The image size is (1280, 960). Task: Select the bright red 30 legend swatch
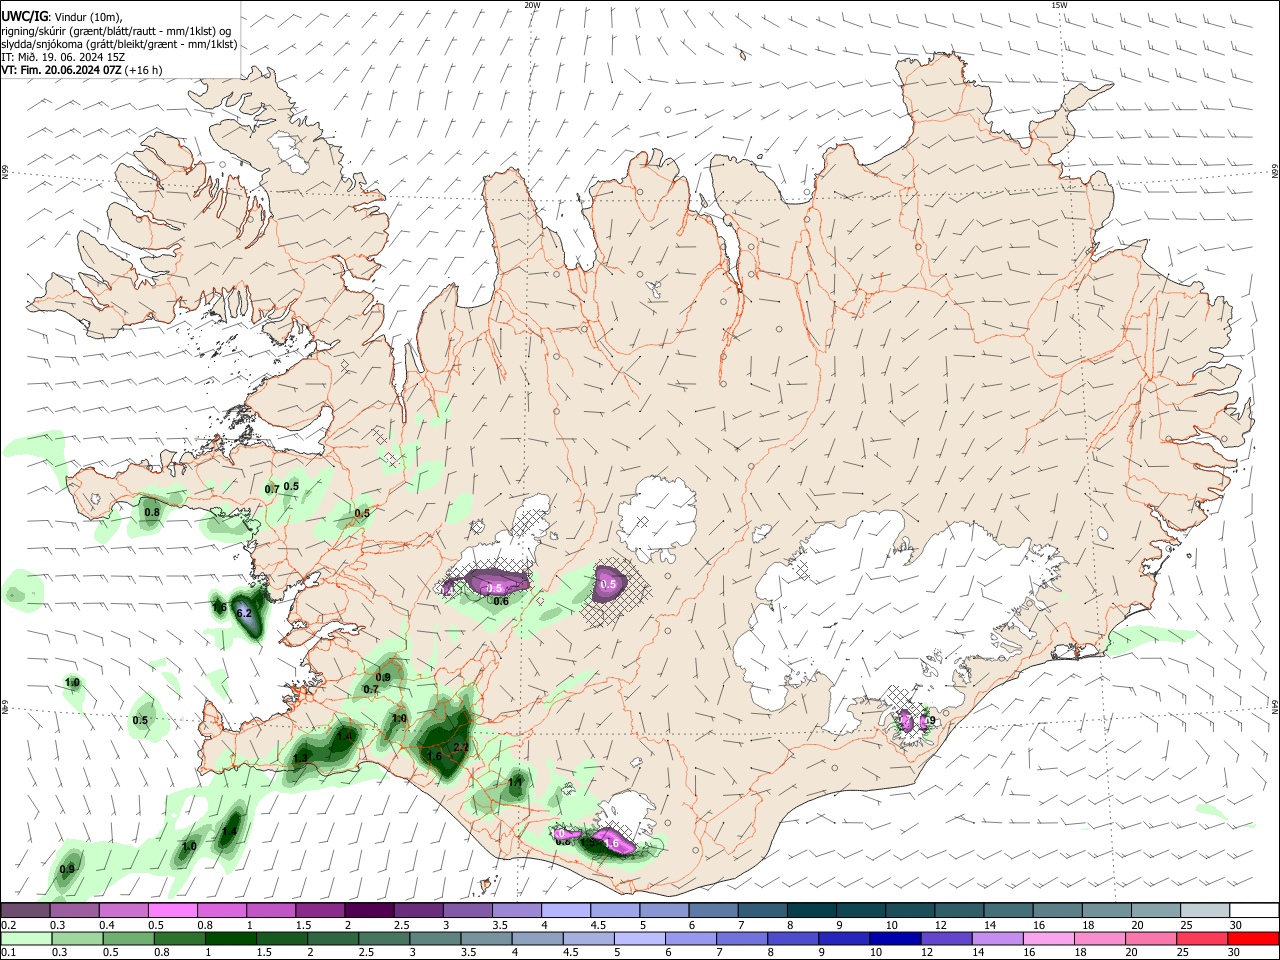(1254, 939)
